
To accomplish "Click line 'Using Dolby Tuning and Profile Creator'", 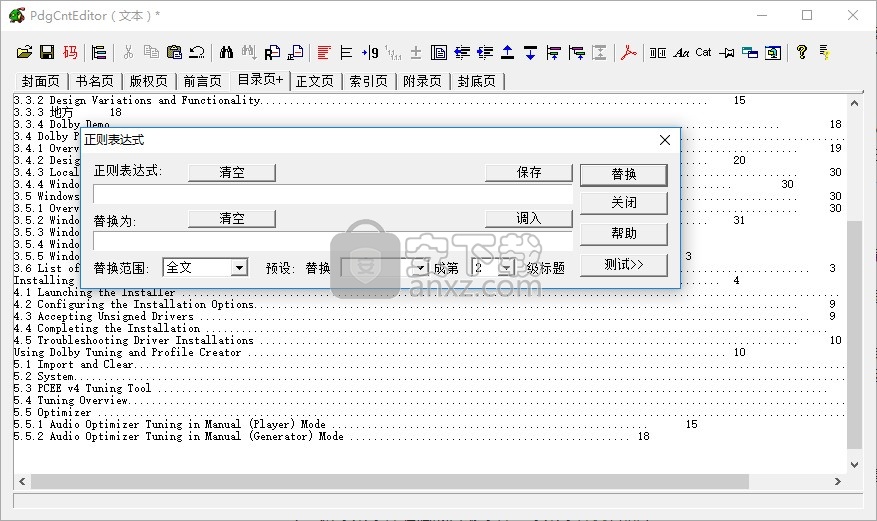I will (128, 353).
